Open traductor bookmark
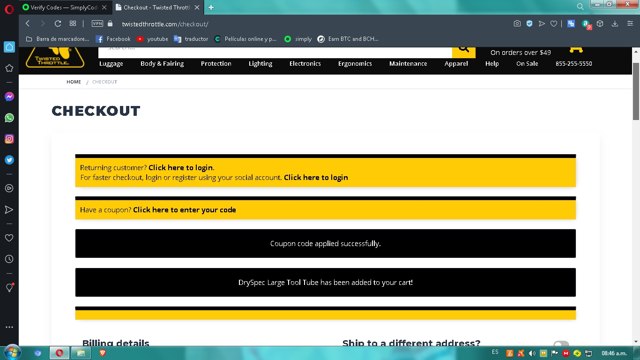The image size is (640, 360). click(191, 39)
